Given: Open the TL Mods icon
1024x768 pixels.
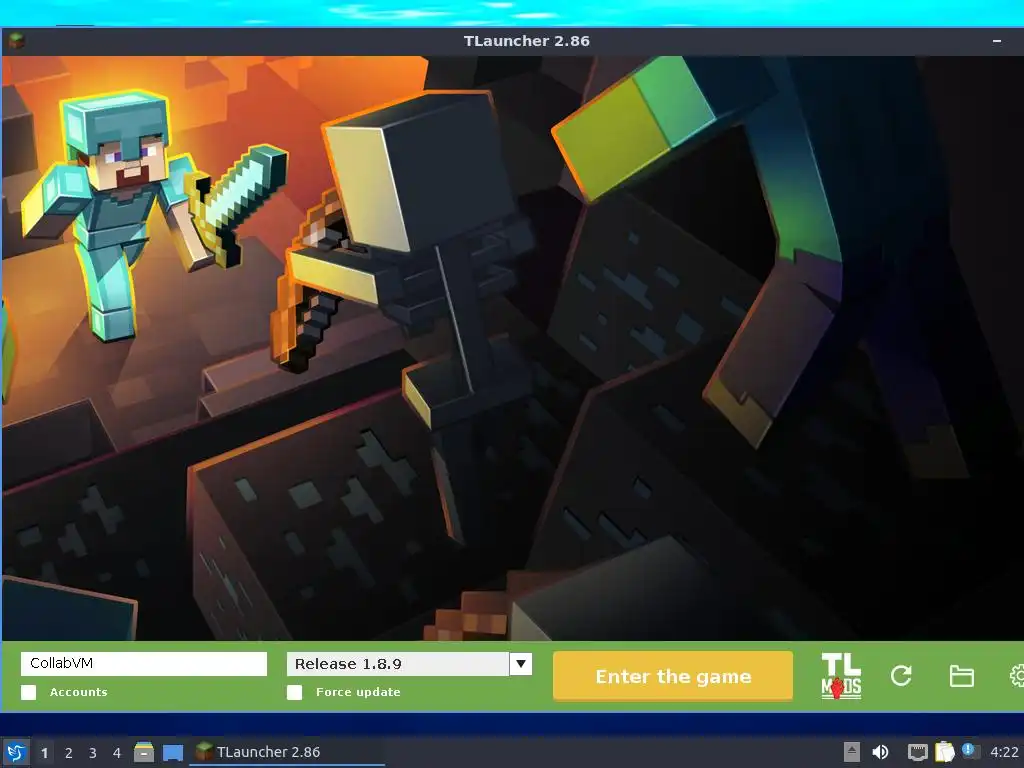Looking at the screenshot, I should (841, 676).
